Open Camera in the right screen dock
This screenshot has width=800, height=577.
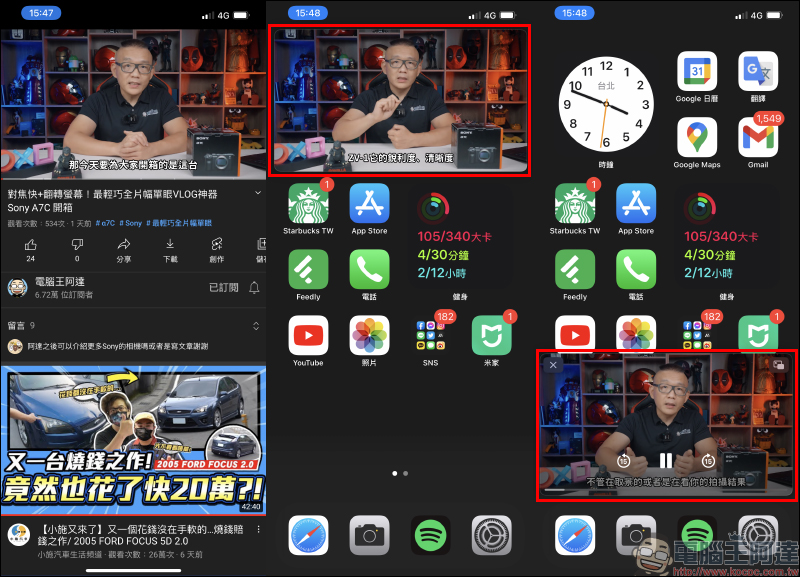tap(636, 535)
